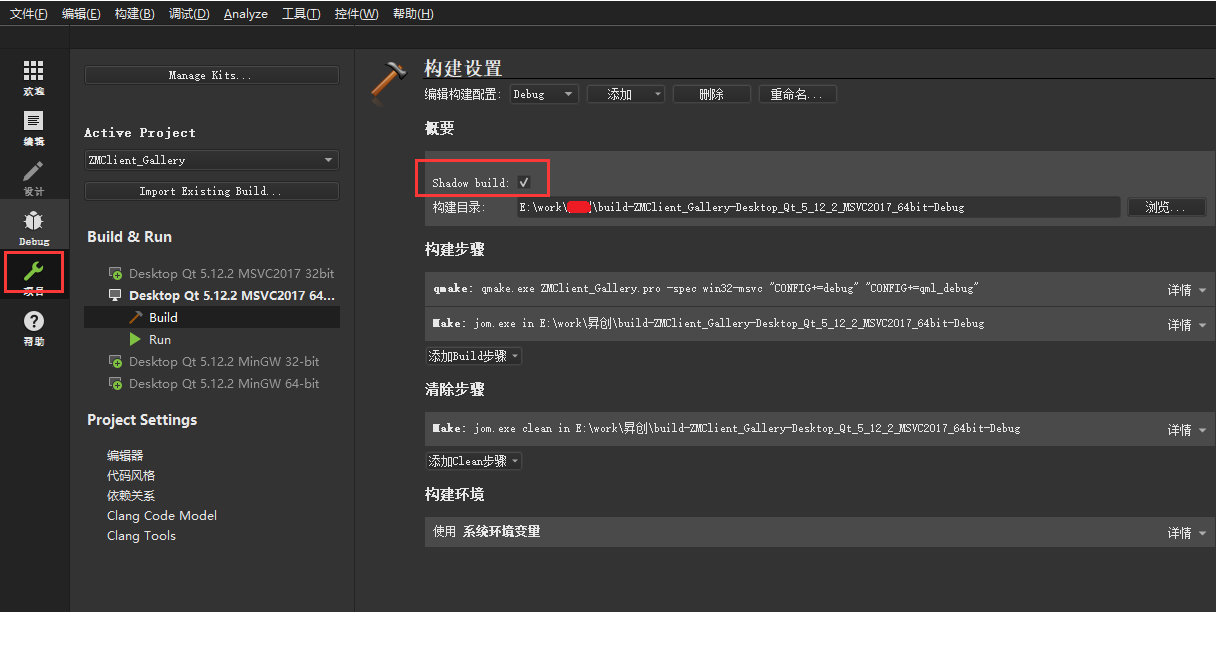Open the 添加Build步骤 dropdown
The height and width of the screenshot is (648, 1216).
pos(473,355)
